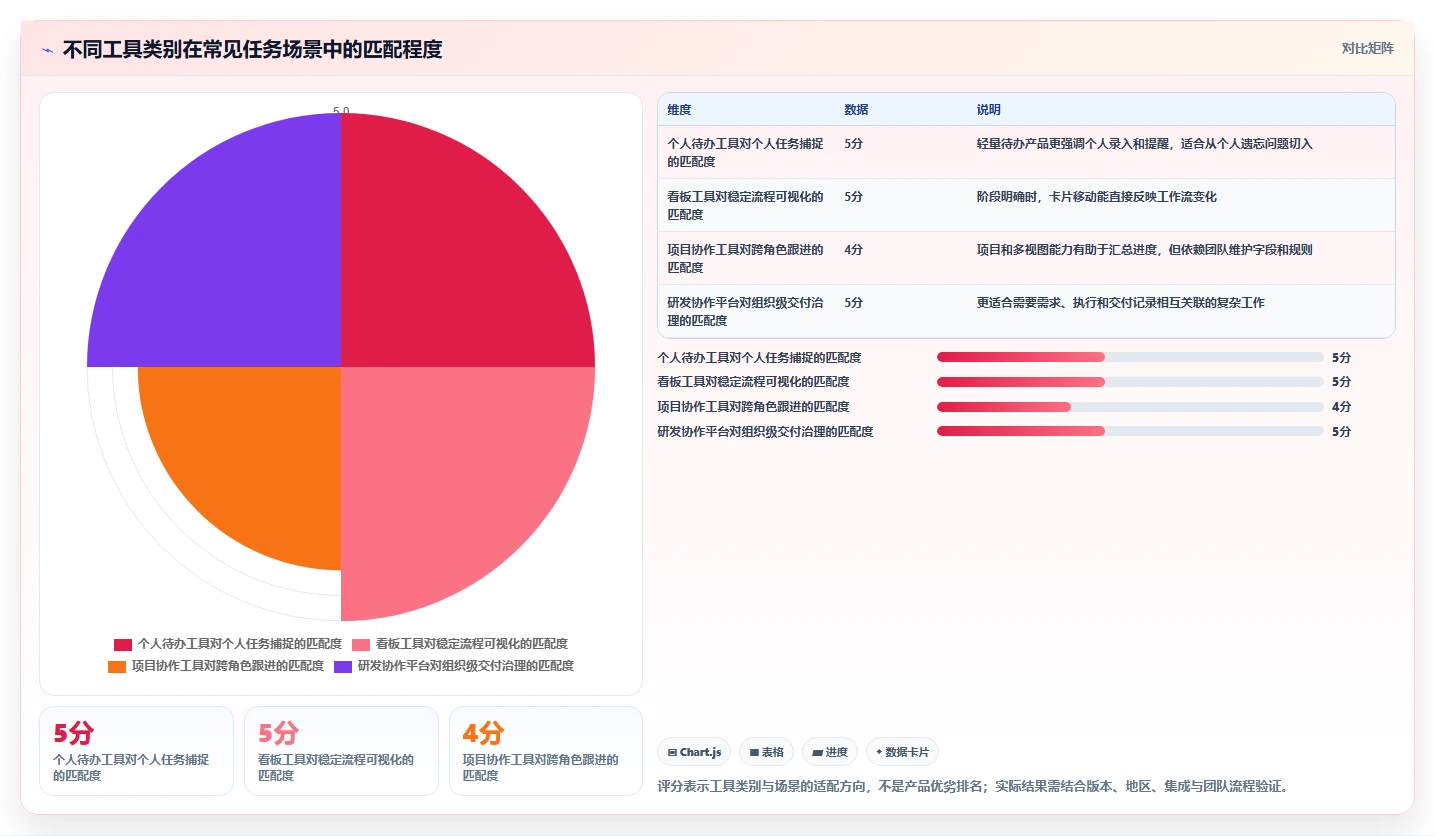Click table cell 看板工具对稳定流程可视化的匹配度
This screenshot has width=1435, height=836.
tap(746, 205)
